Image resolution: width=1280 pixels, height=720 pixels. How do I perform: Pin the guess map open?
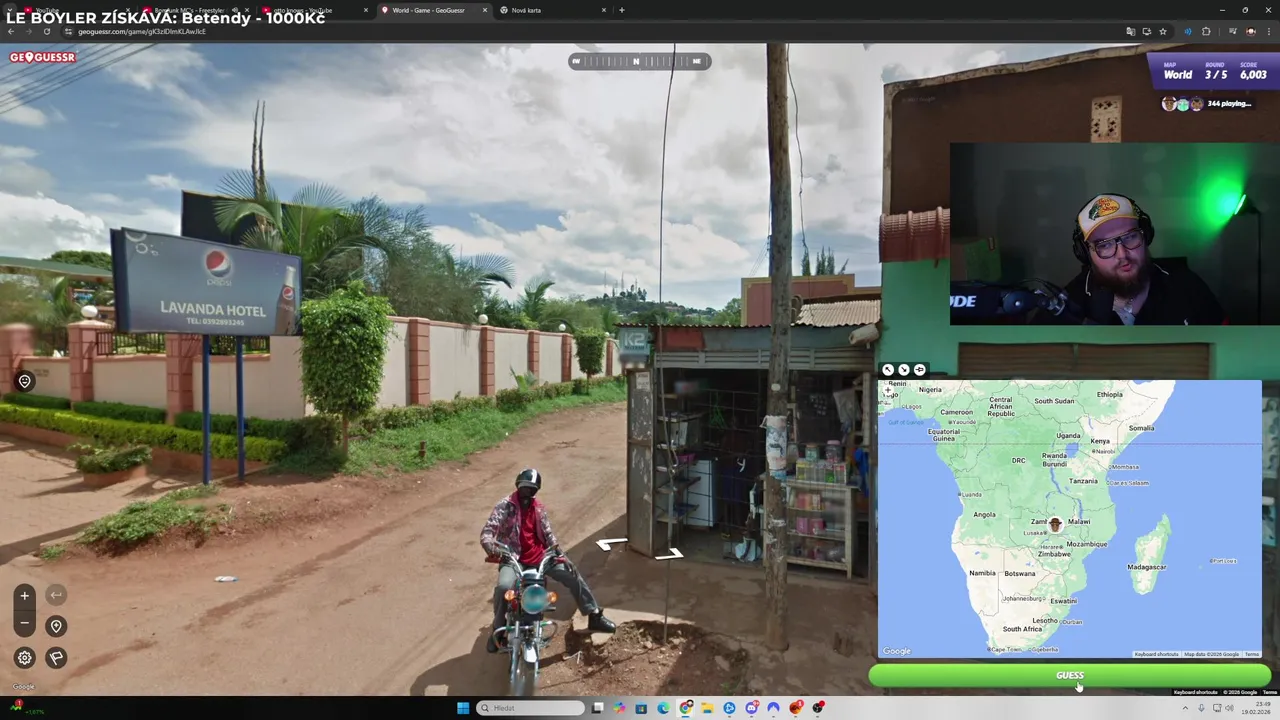pos(919,370)
